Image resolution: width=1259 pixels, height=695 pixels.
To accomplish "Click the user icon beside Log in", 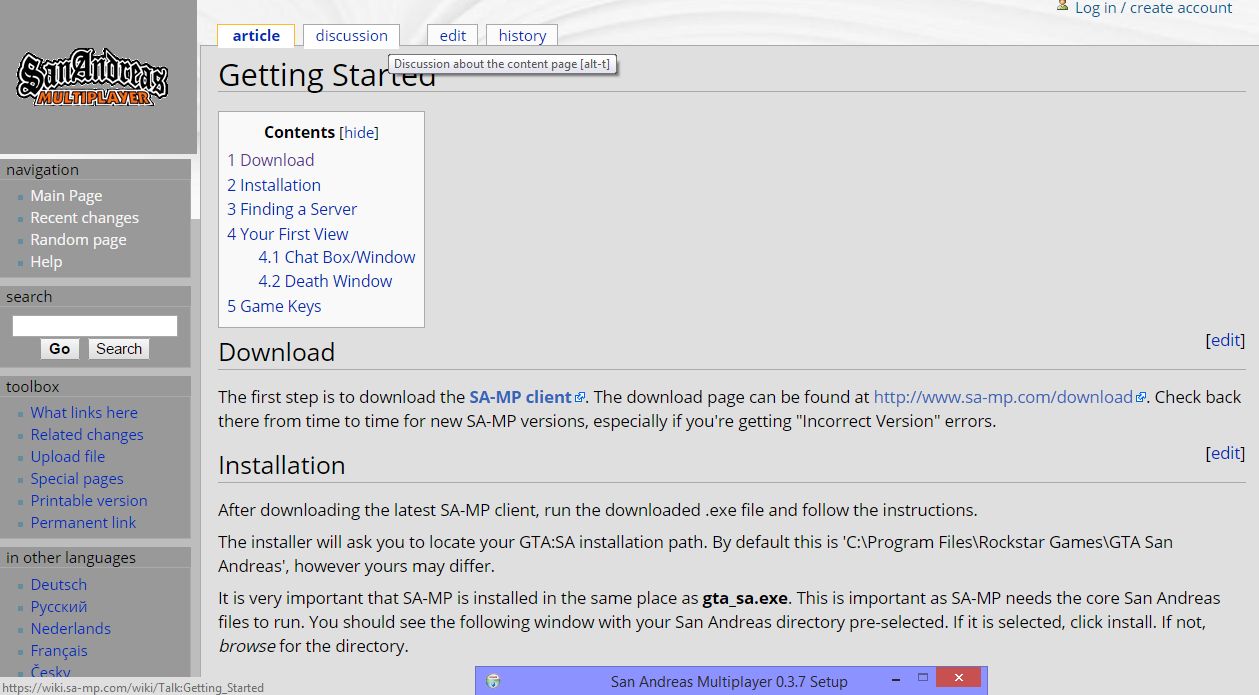I will click(1063, 6).
